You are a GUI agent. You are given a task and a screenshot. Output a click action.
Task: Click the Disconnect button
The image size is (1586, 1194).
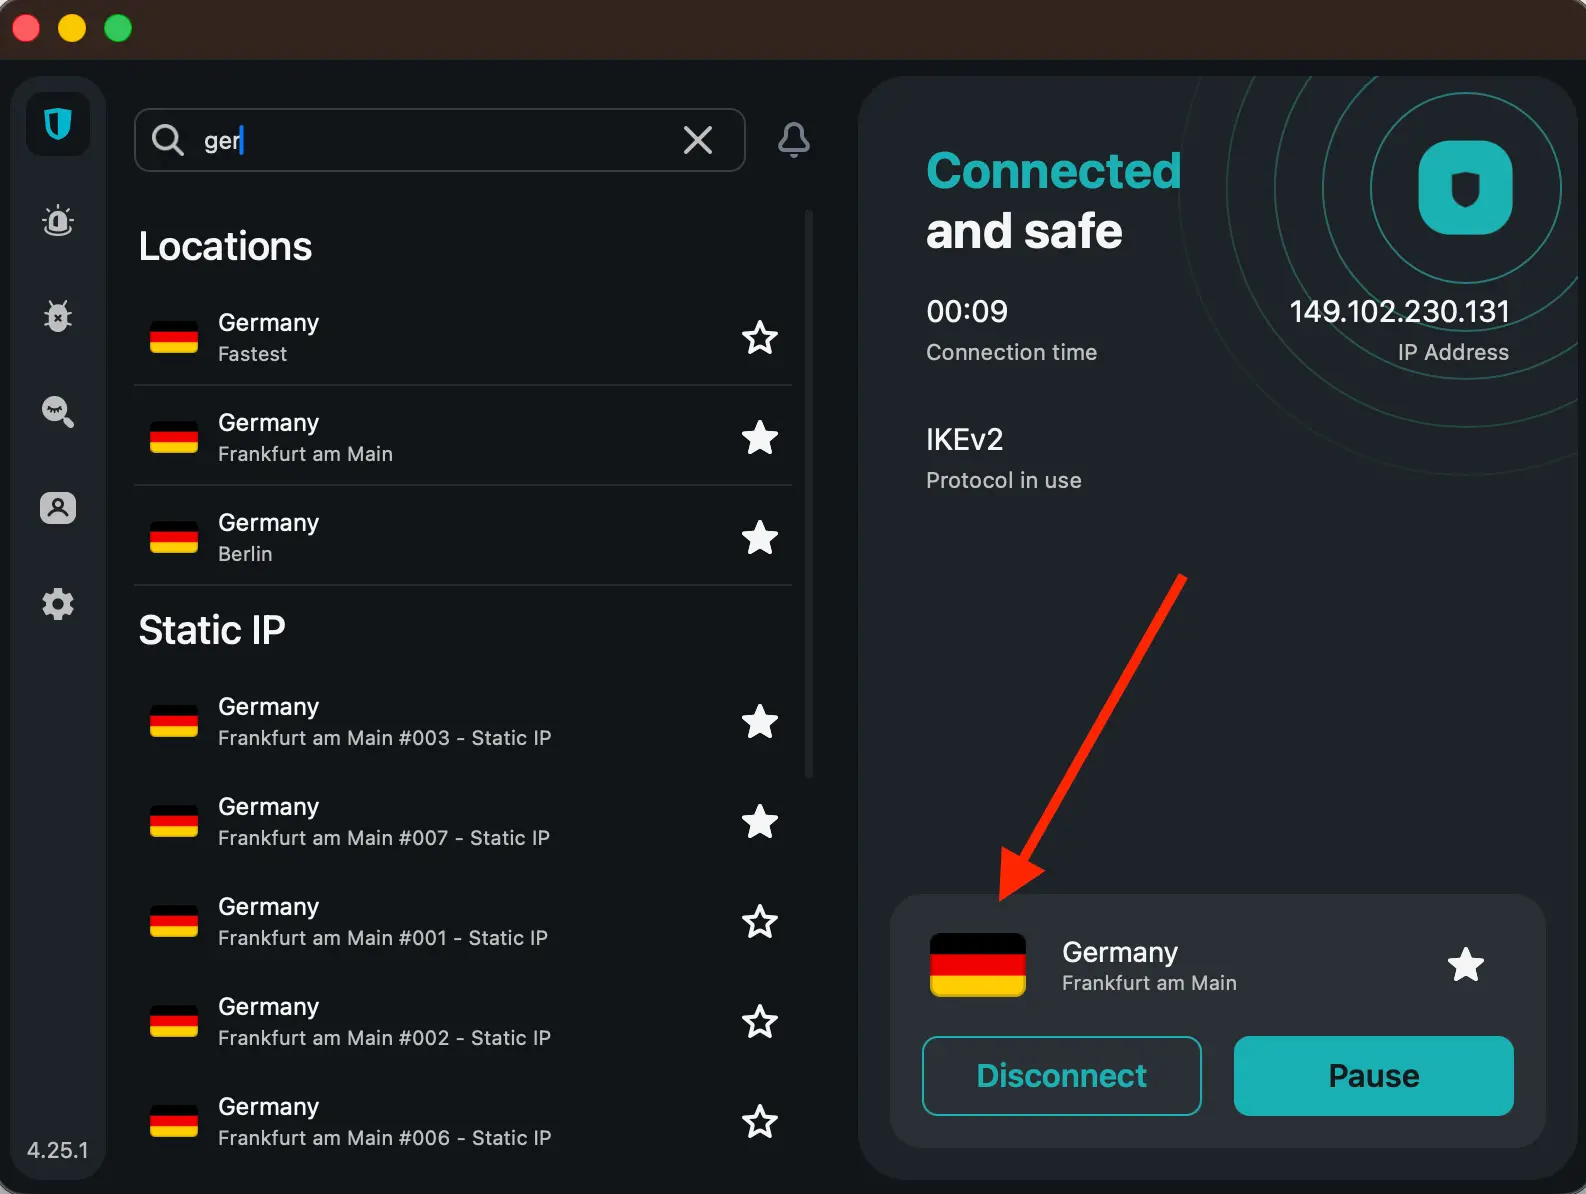point(1062,1076)
